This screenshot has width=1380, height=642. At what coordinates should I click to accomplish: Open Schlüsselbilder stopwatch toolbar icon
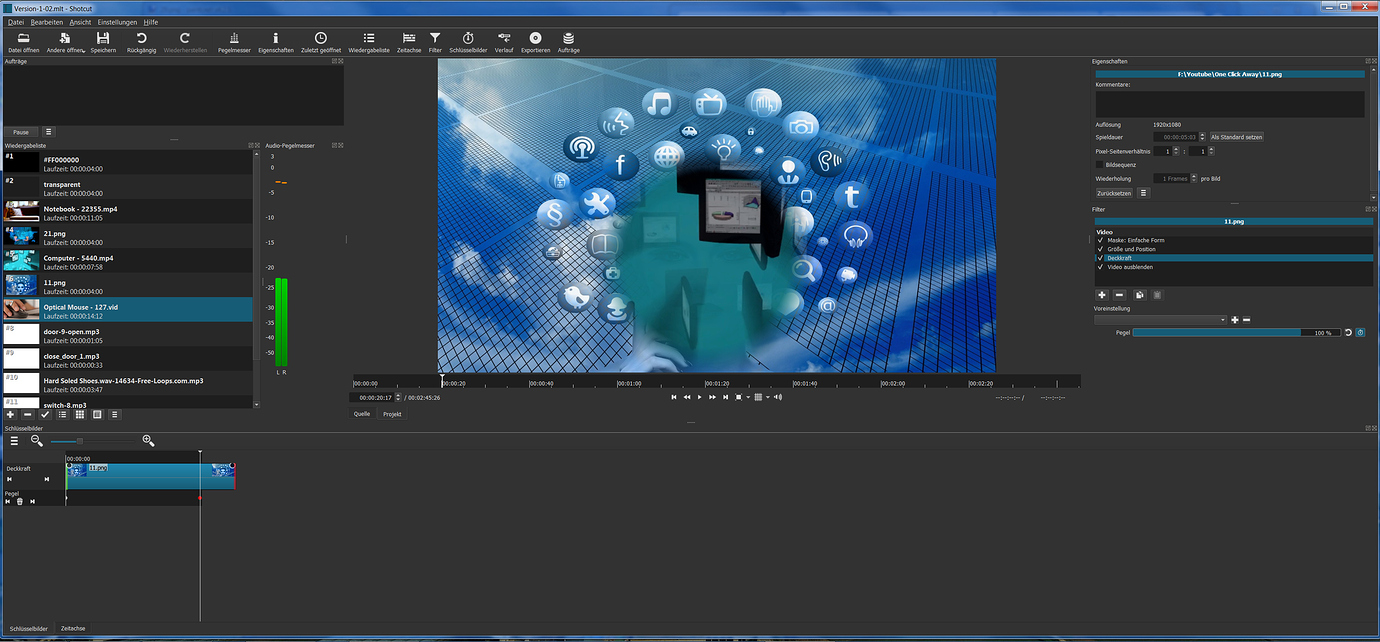pos(468,42)
